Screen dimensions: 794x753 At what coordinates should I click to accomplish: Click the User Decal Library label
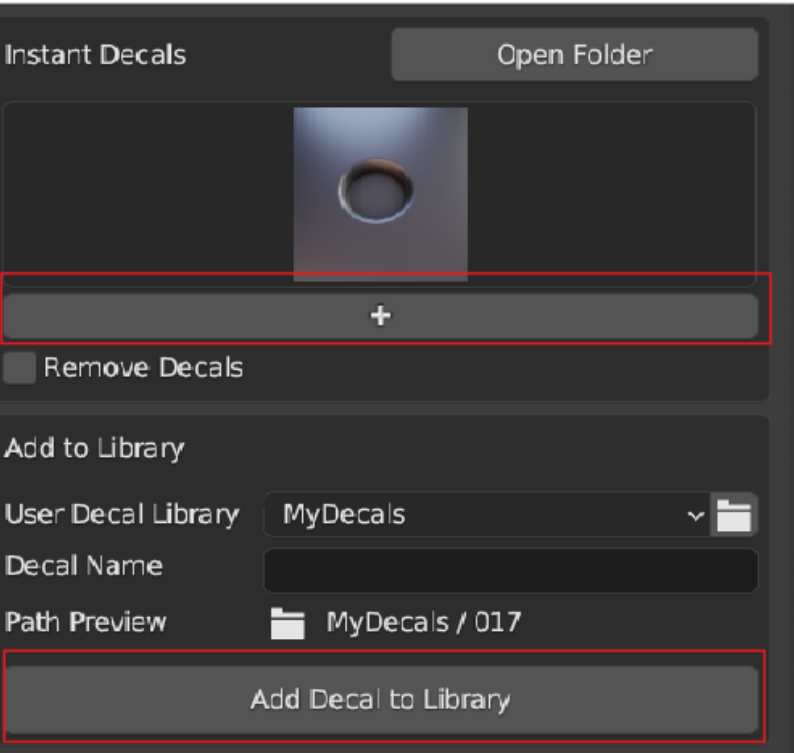122,514
